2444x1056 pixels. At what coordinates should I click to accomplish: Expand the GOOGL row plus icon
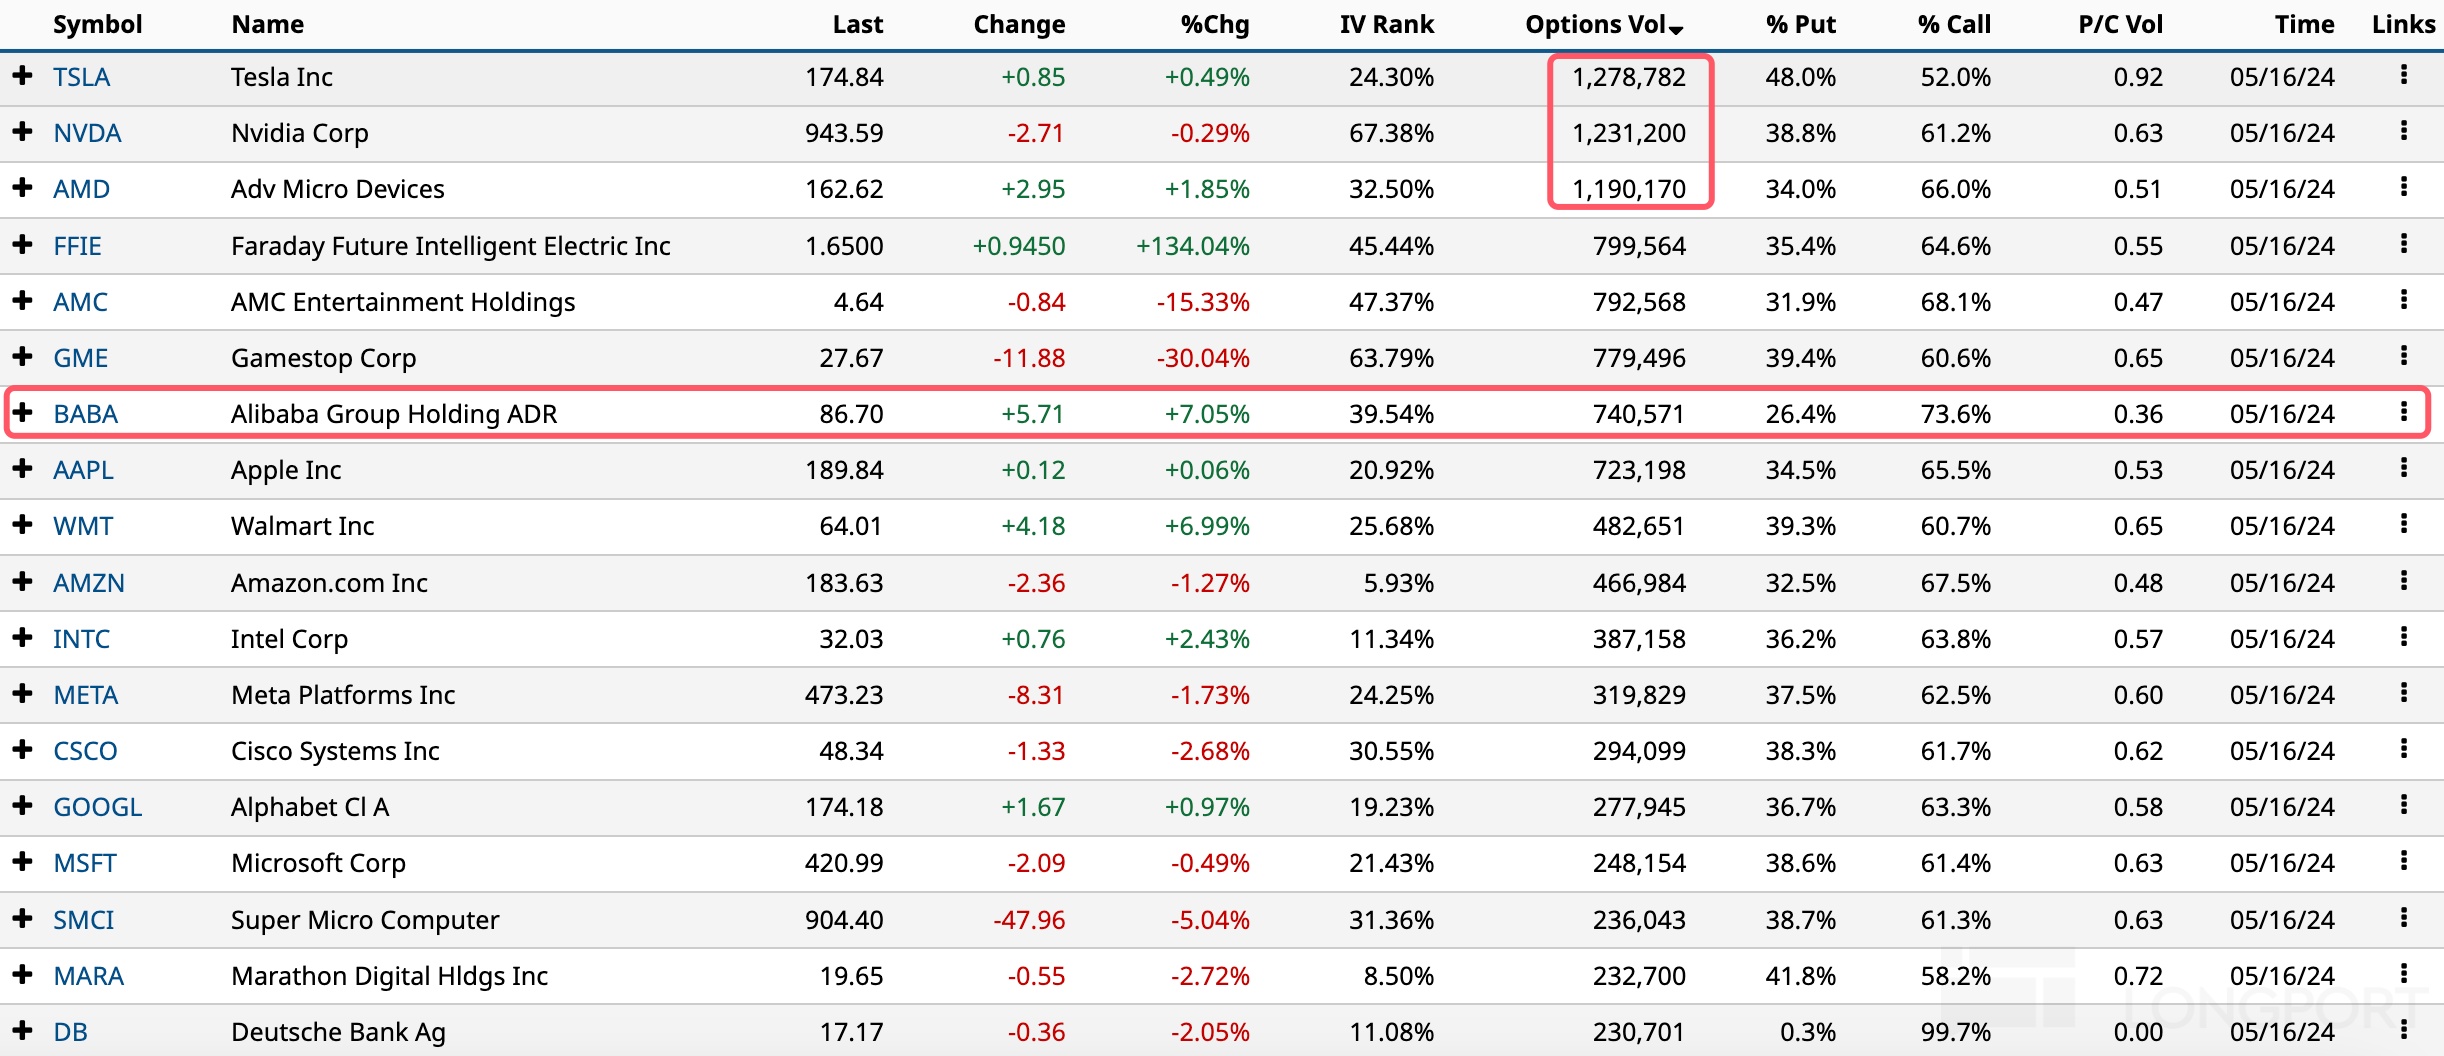22,805
